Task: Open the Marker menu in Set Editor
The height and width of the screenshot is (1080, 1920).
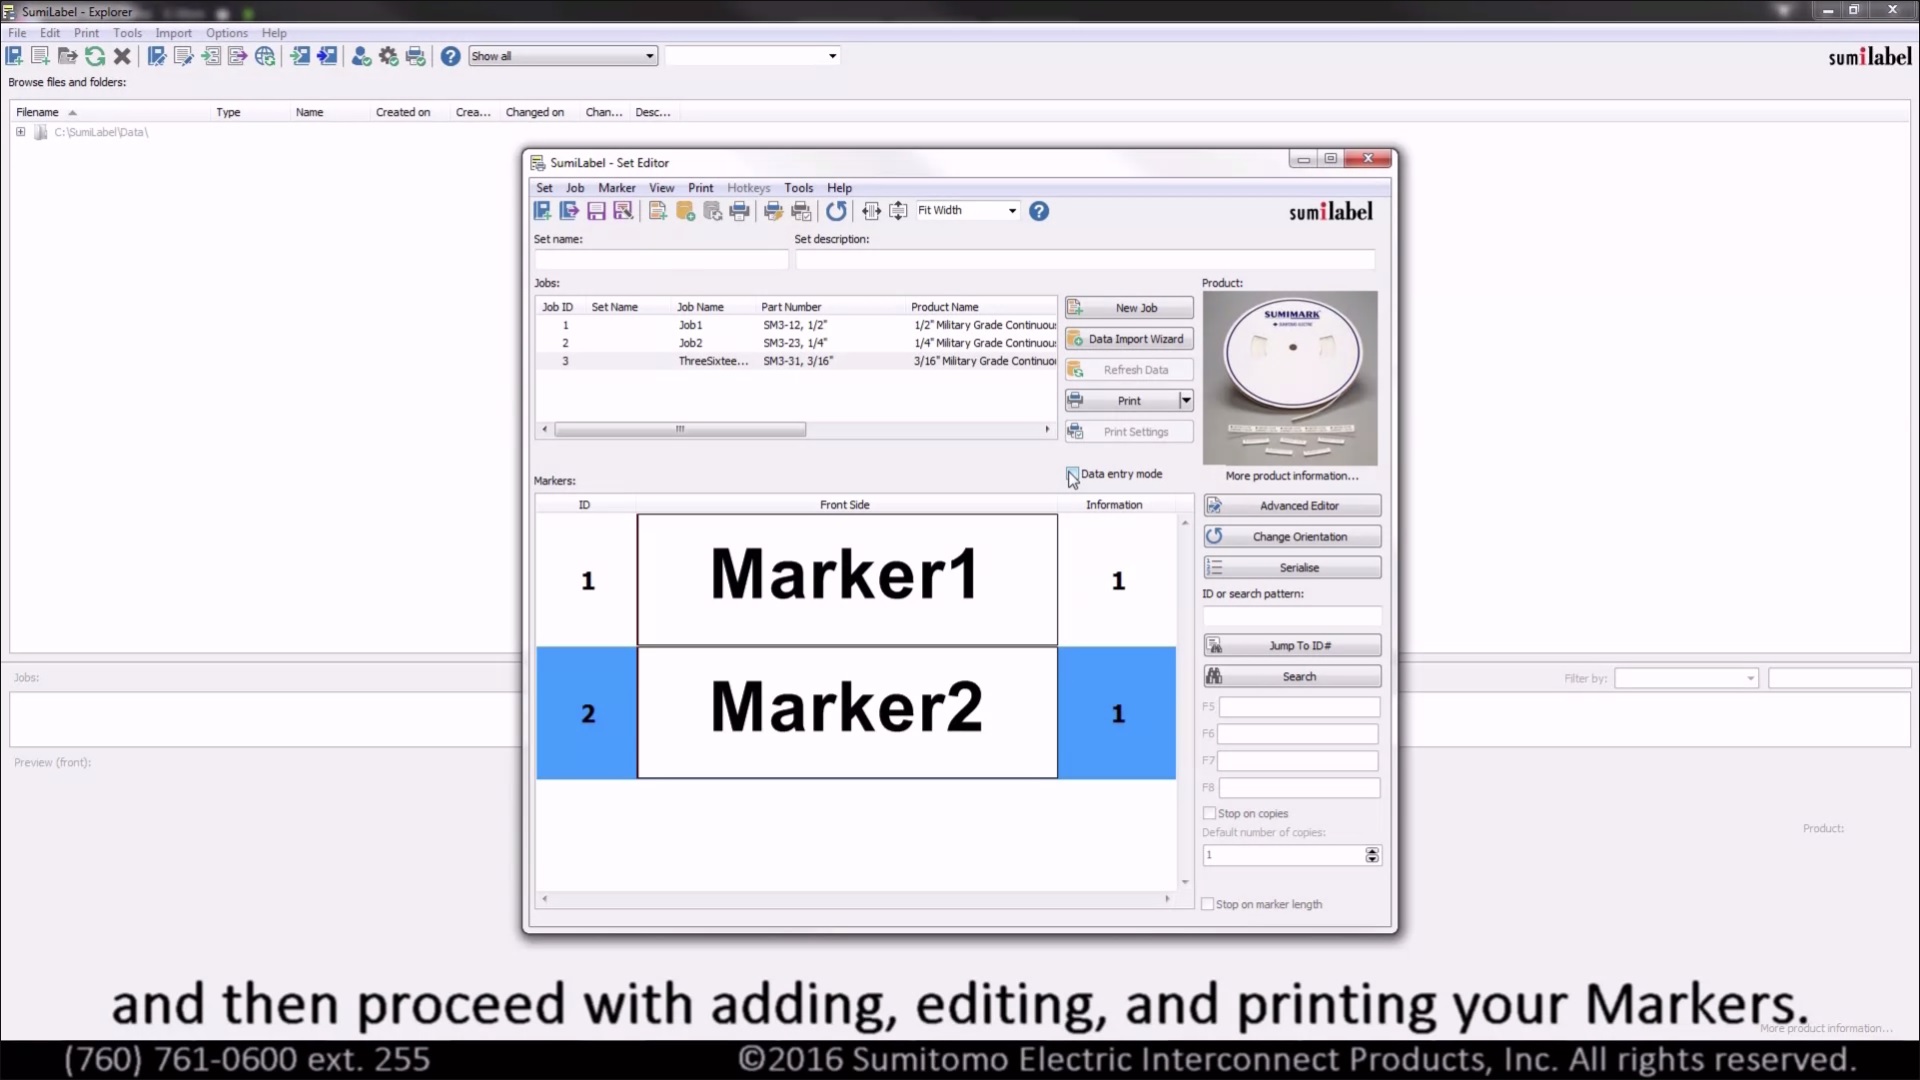Action: tap(616, 188)
